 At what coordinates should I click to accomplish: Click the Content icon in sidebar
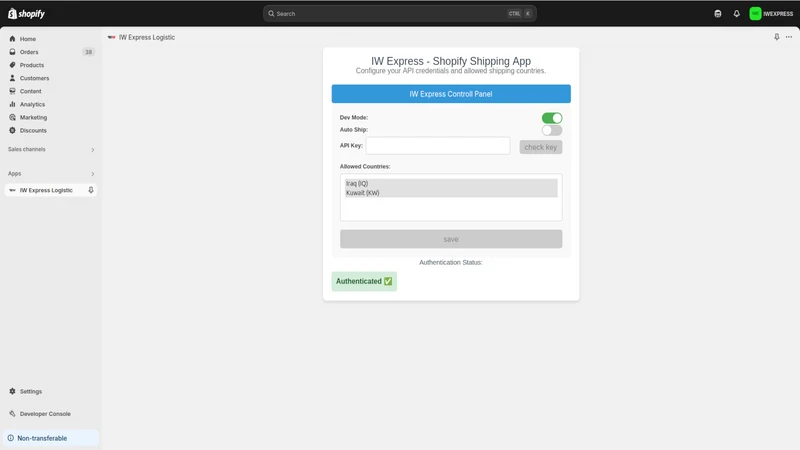pos(12,91)
